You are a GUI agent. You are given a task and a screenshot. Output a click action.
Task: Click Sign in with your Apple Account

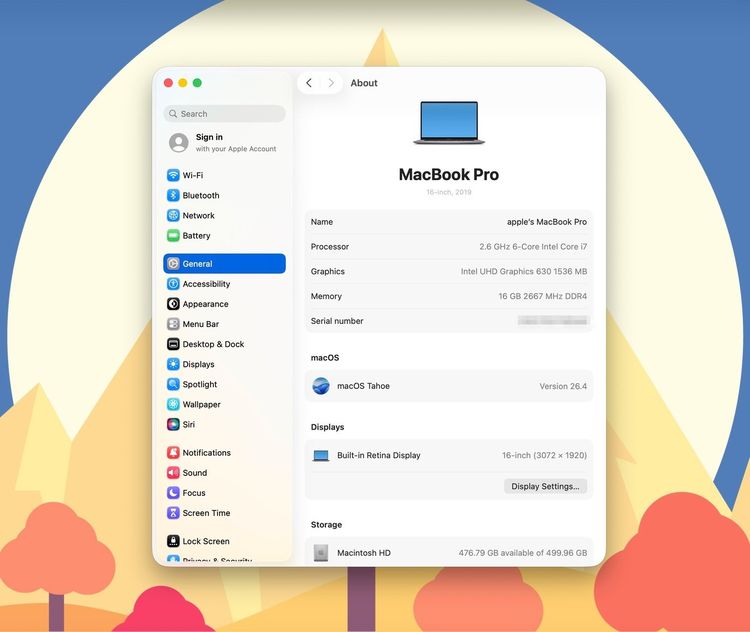point(224,143)
